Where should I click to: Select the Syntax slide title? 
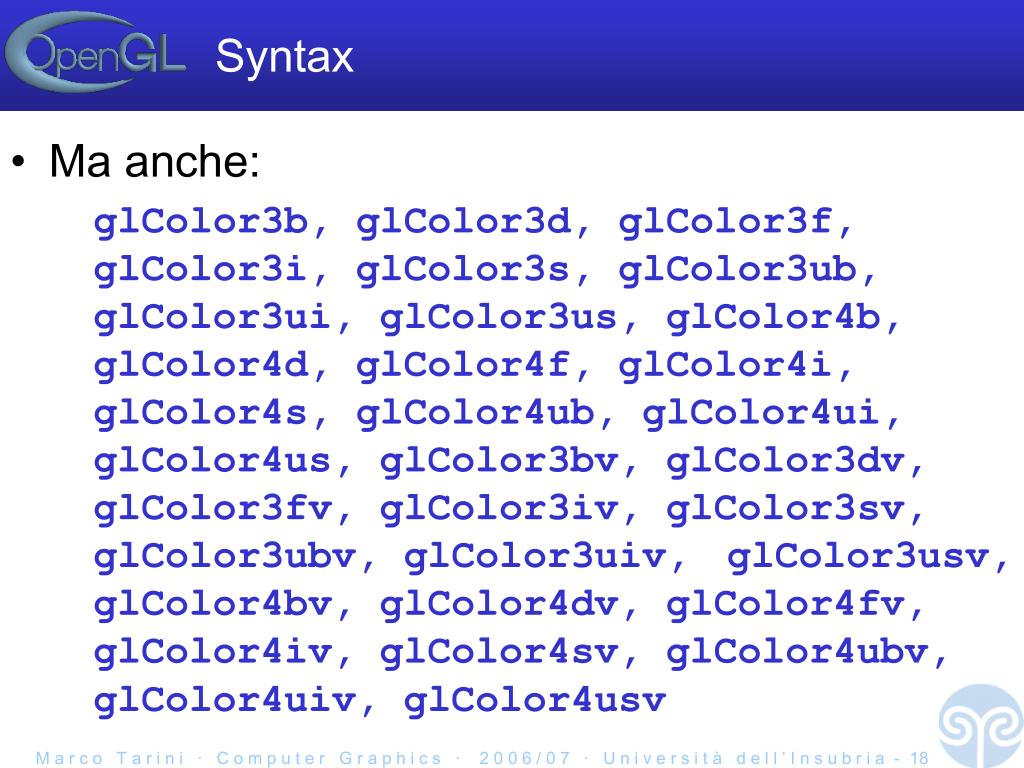(x=284, y=57)
